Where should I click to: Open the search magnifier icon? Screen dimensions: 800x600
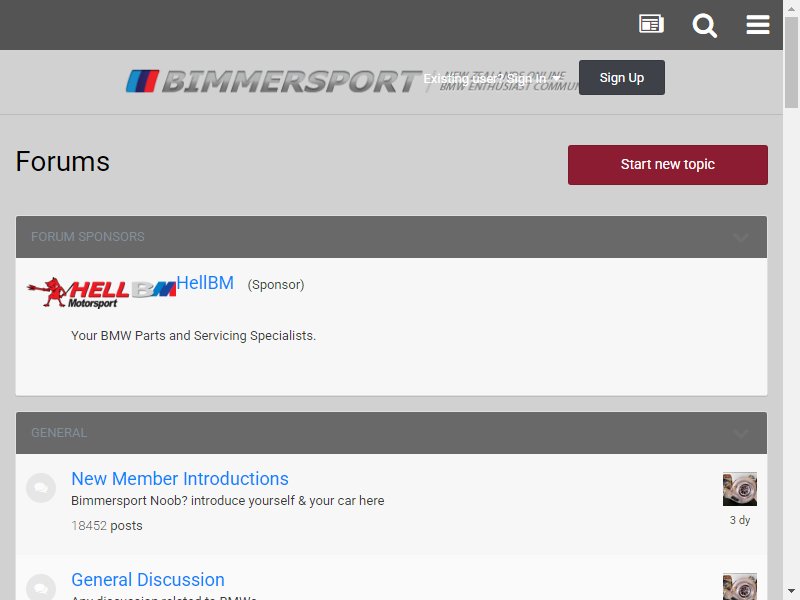(705, 25)
